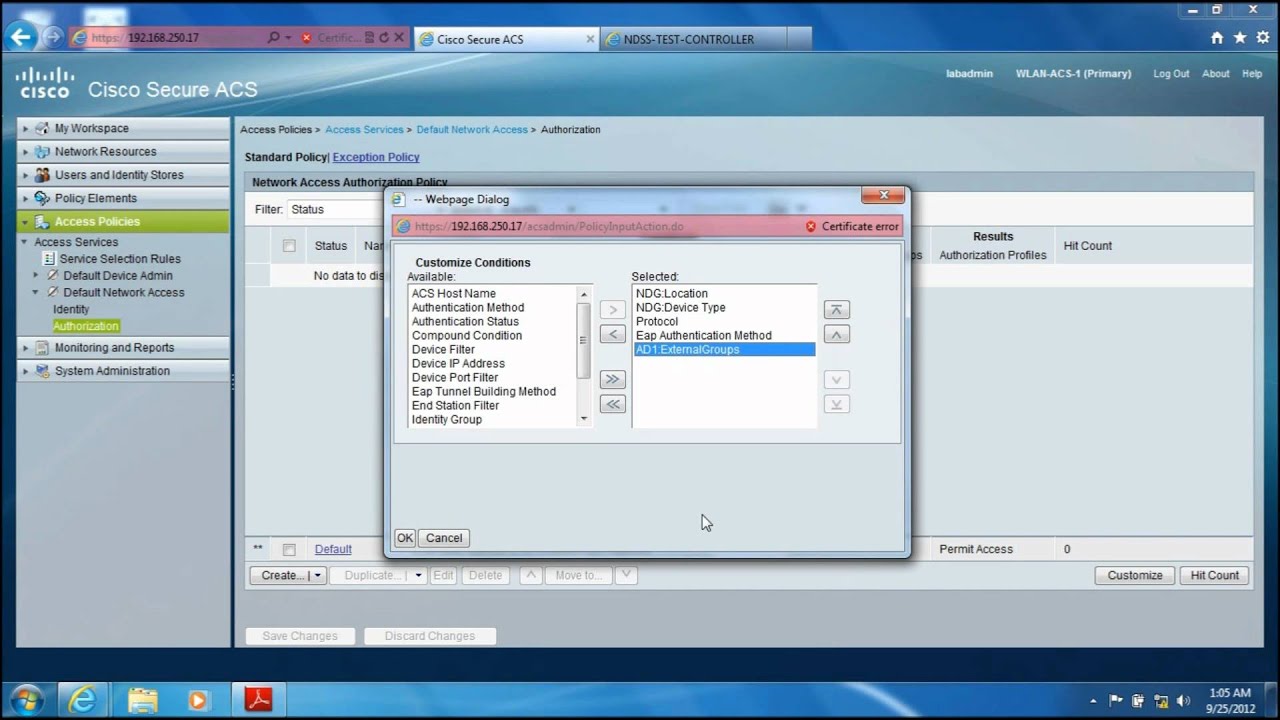
Task: Open the Exception Policy link
Action: pos(376,157)
